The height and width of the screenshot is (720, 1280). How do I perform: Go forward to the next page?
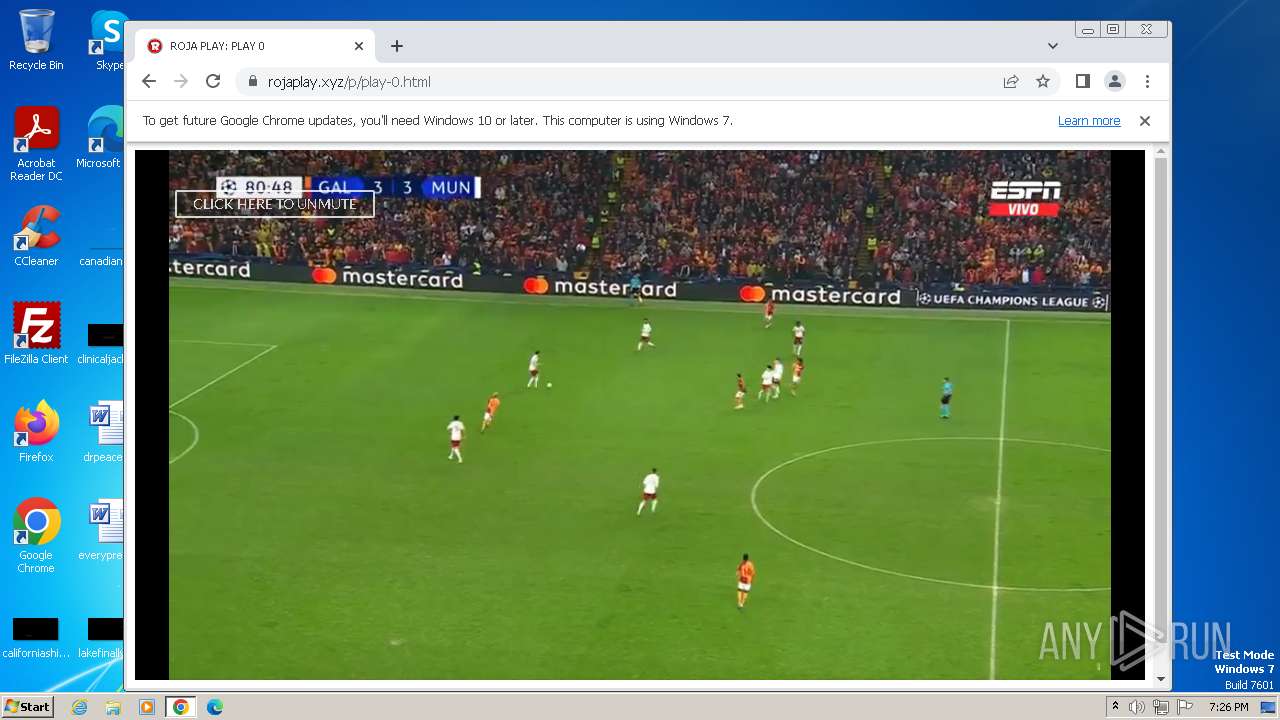pos(181,82)
